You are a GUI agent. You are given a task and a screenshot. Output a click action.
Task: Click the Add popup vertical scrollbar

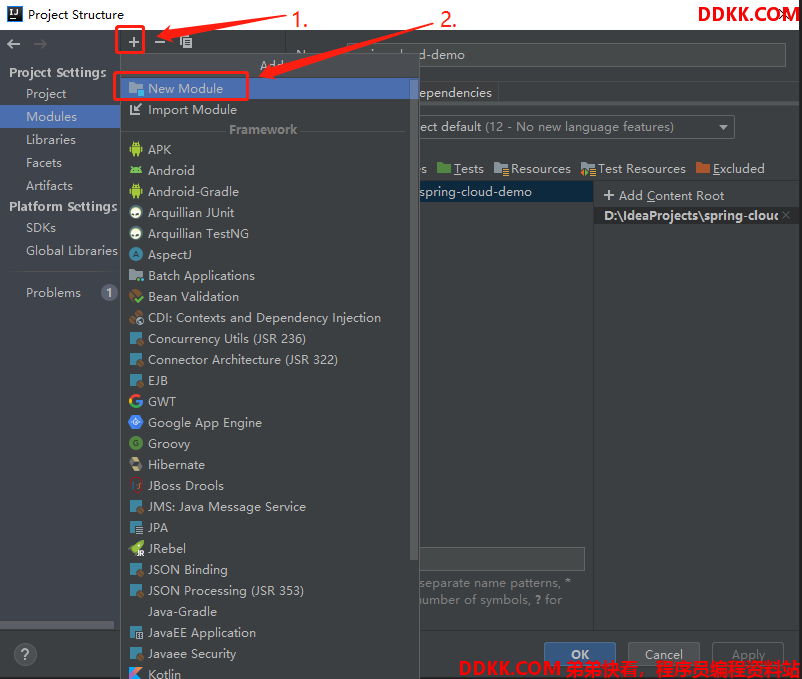414,320
